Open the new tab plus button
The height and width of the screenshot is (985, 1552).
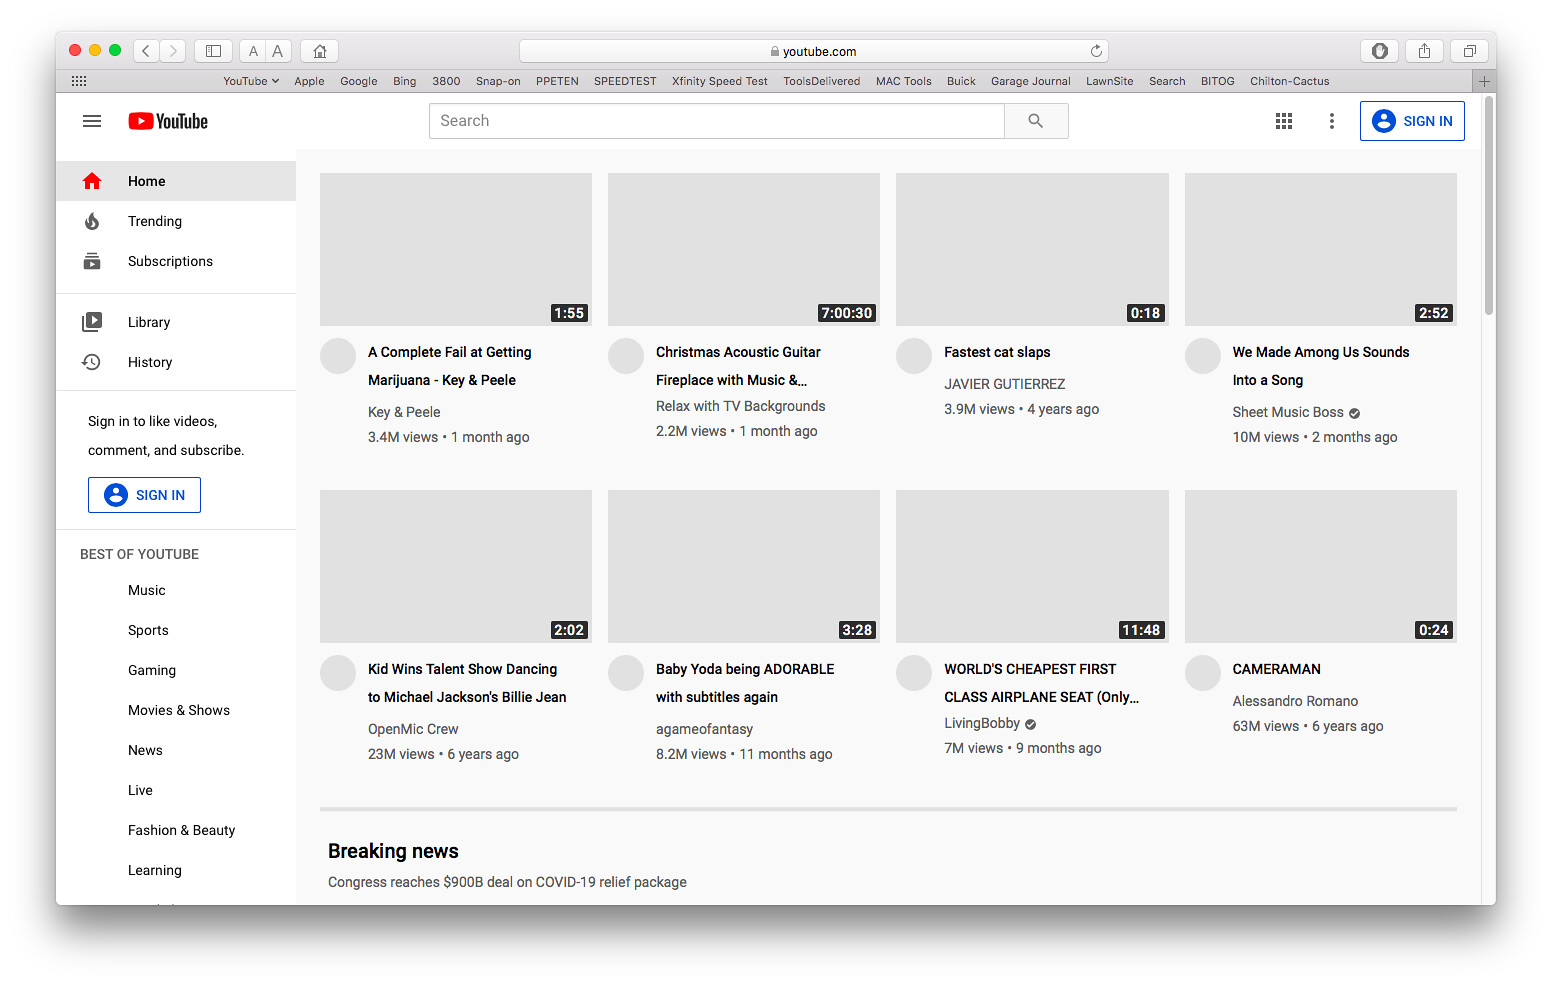pos(1484,81)
